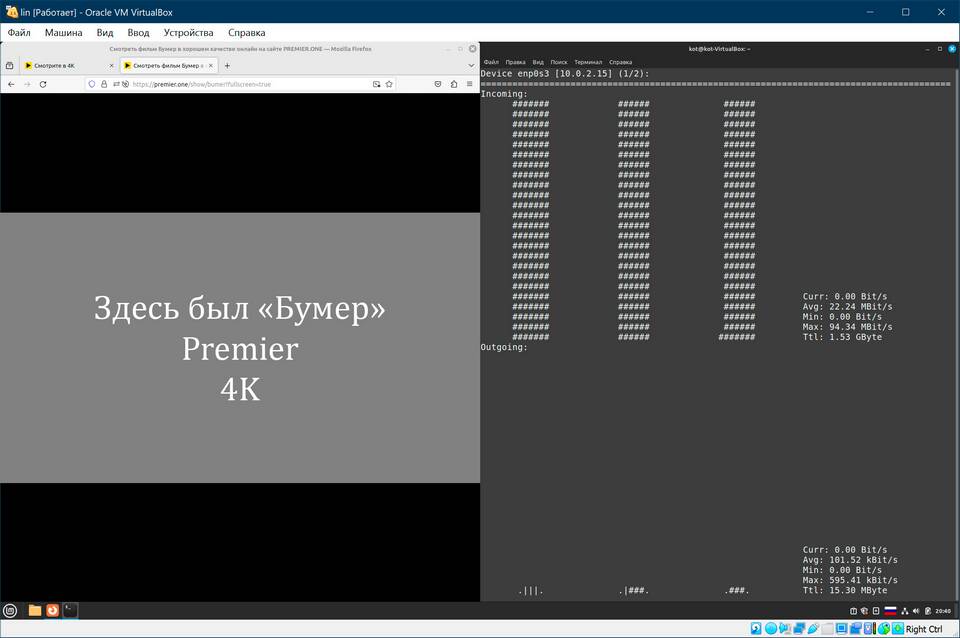The image size is (960, 638).
Task: Click the terminal icon in guest panel
Action: (x=70, y=610)
